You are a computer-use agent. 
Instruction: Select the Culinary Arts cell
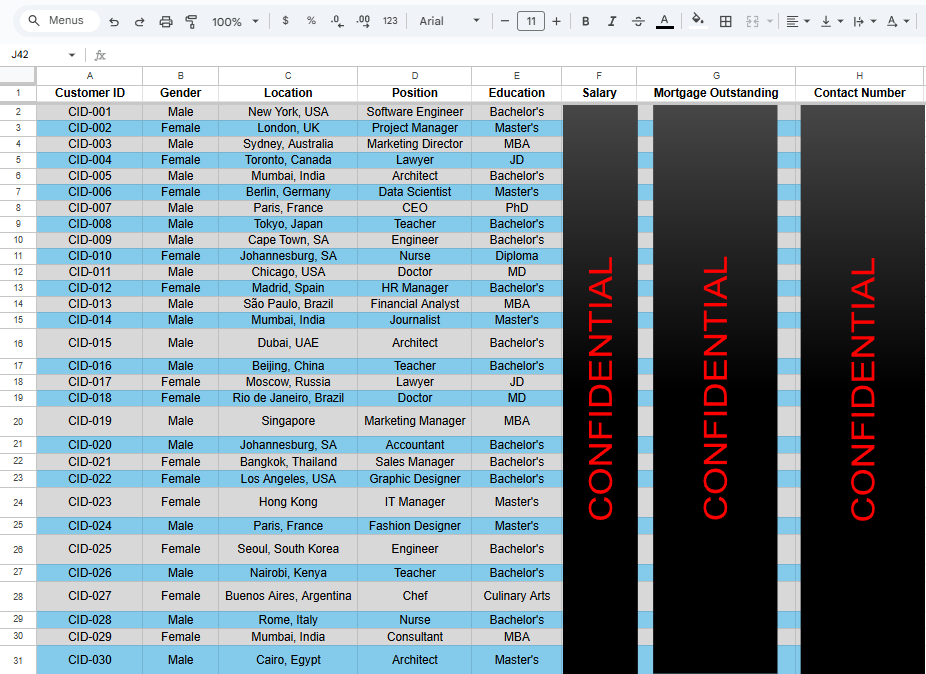(x=517, y=595)
